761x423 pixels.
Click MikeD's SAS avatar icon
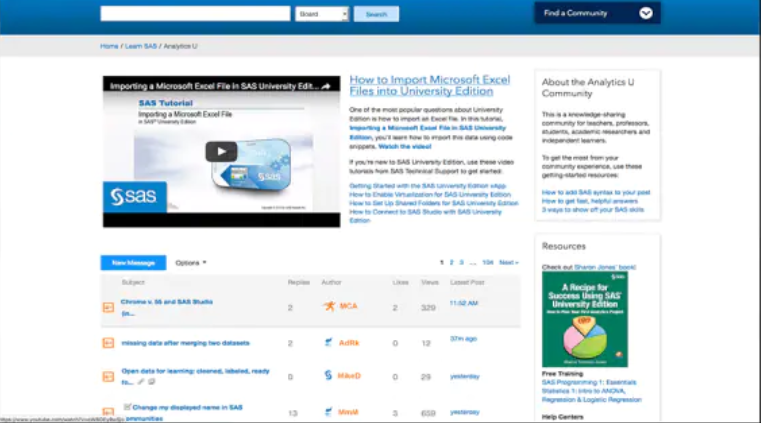point(328,375)
